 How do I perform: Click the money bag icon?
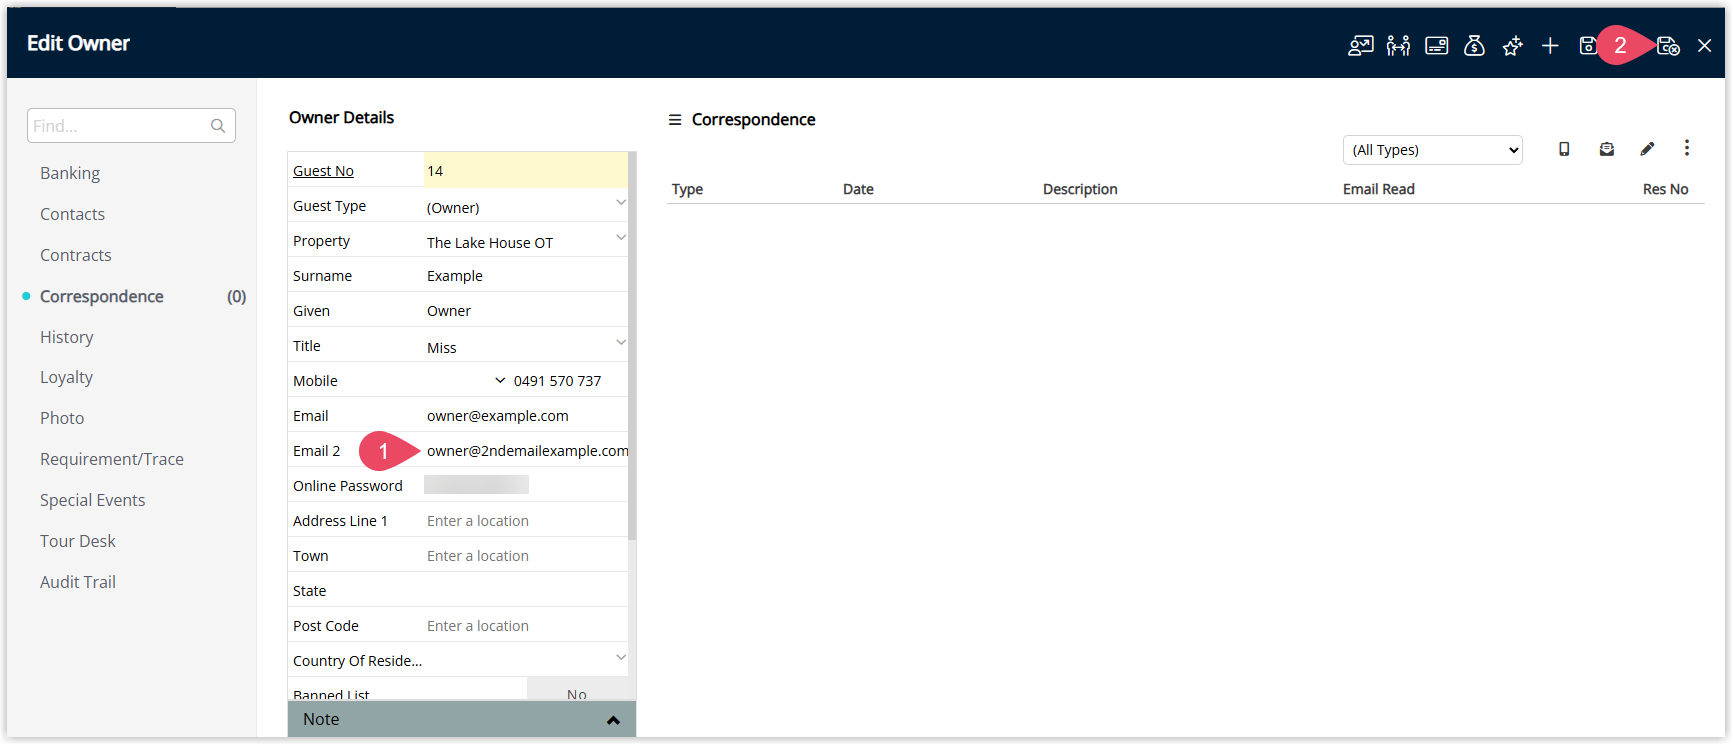click(x=1474, y=45)
